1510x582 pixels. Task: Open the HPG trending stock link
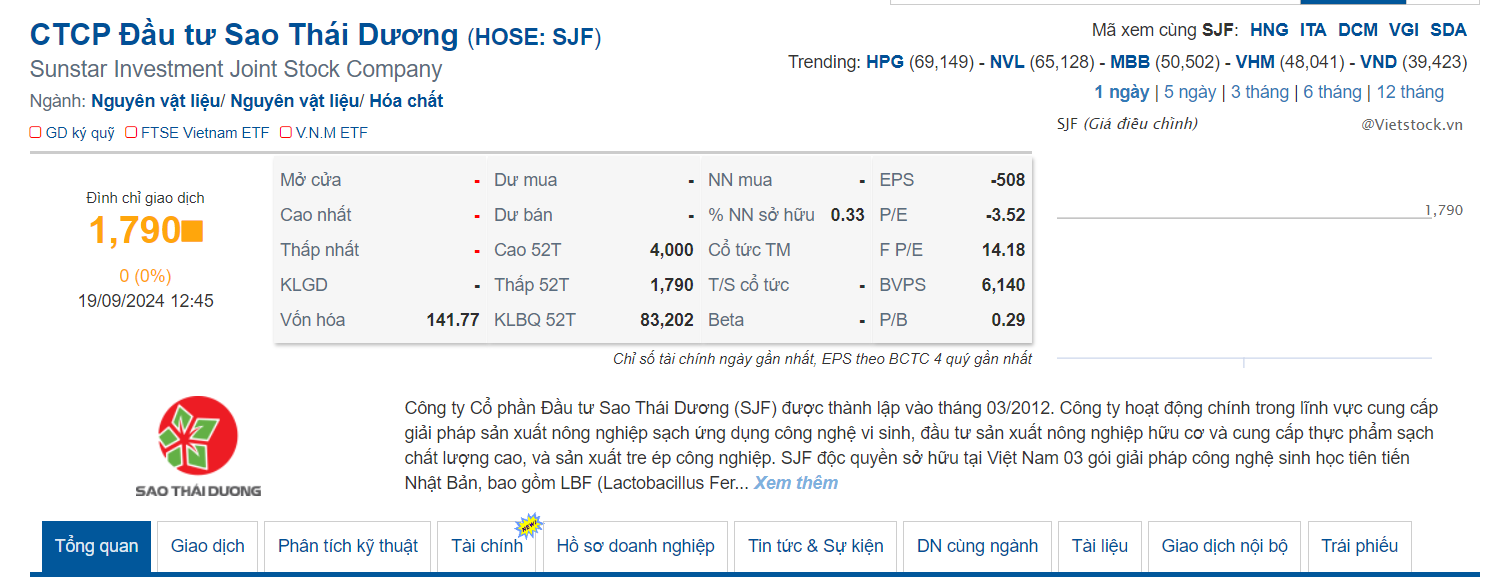pyautogui.click(x=885, y=62)
